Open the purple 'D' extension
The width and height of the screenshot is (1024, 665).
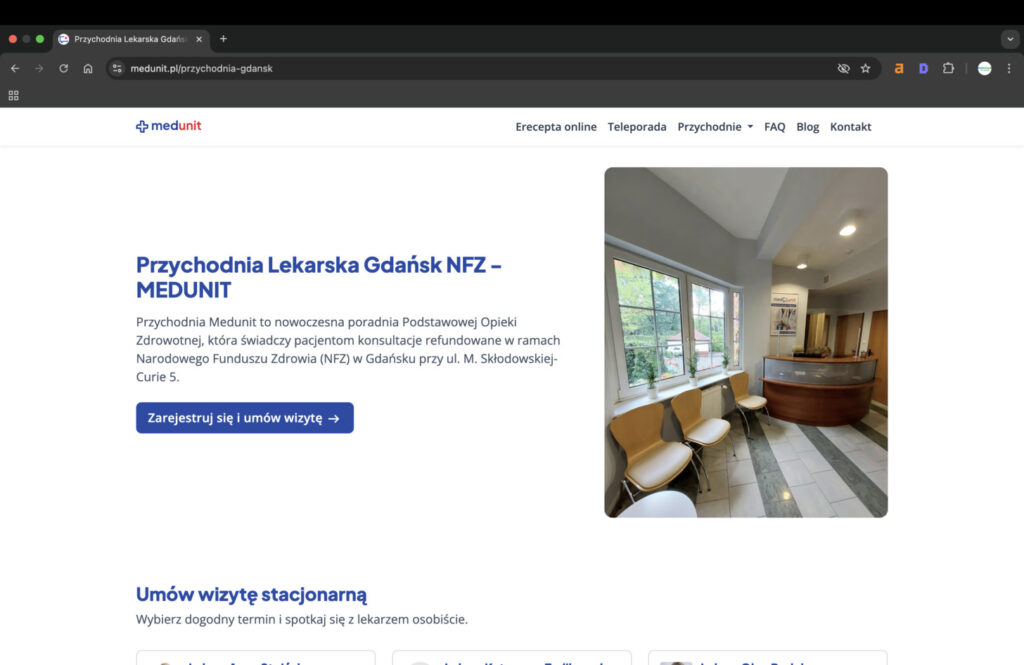[x=923, y=69]
